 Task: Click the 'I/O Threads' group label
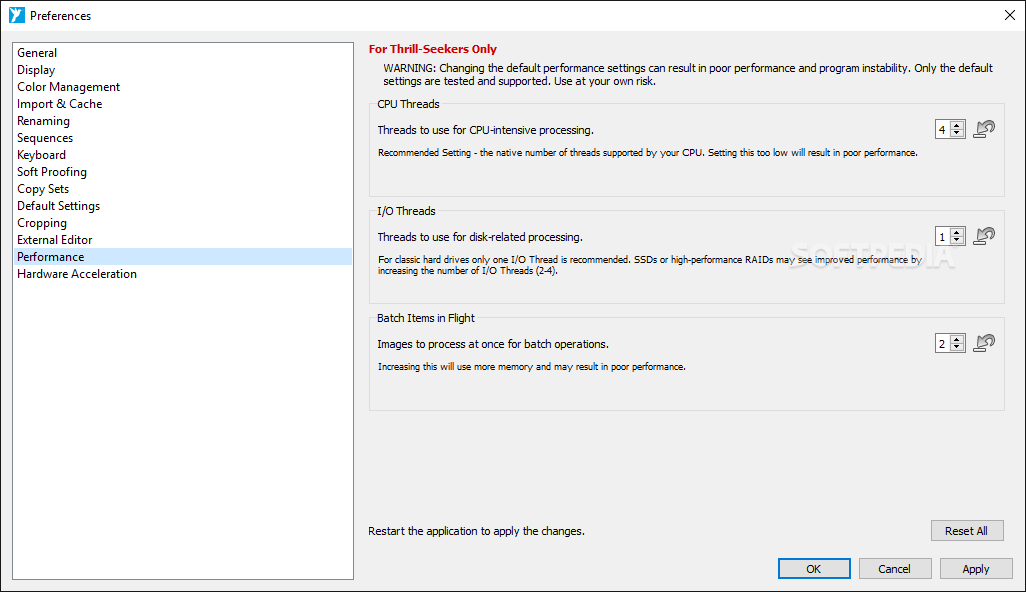coord(406,211)
